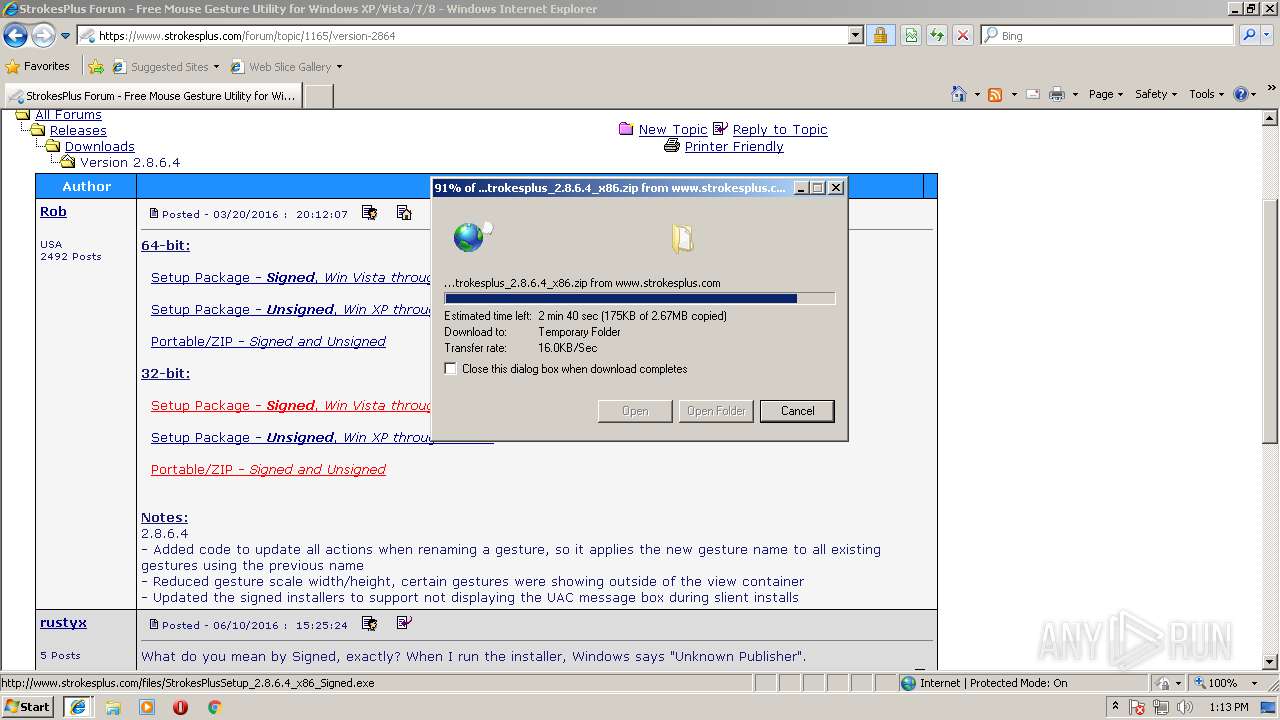Open recent pages dropdown beside Forward arrow
The image size is (1280, 720).
[x=65, y=36]
